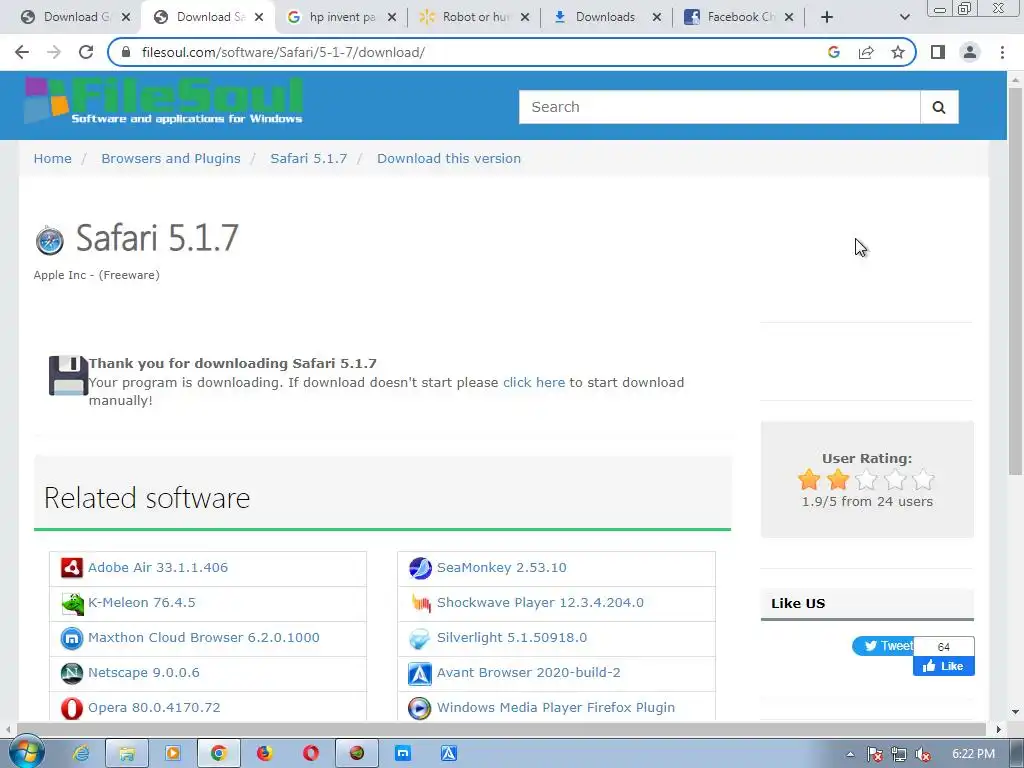1024x768 pixels.
Task: Bookmark this page with star icon
Action: (x=898, y=52)
